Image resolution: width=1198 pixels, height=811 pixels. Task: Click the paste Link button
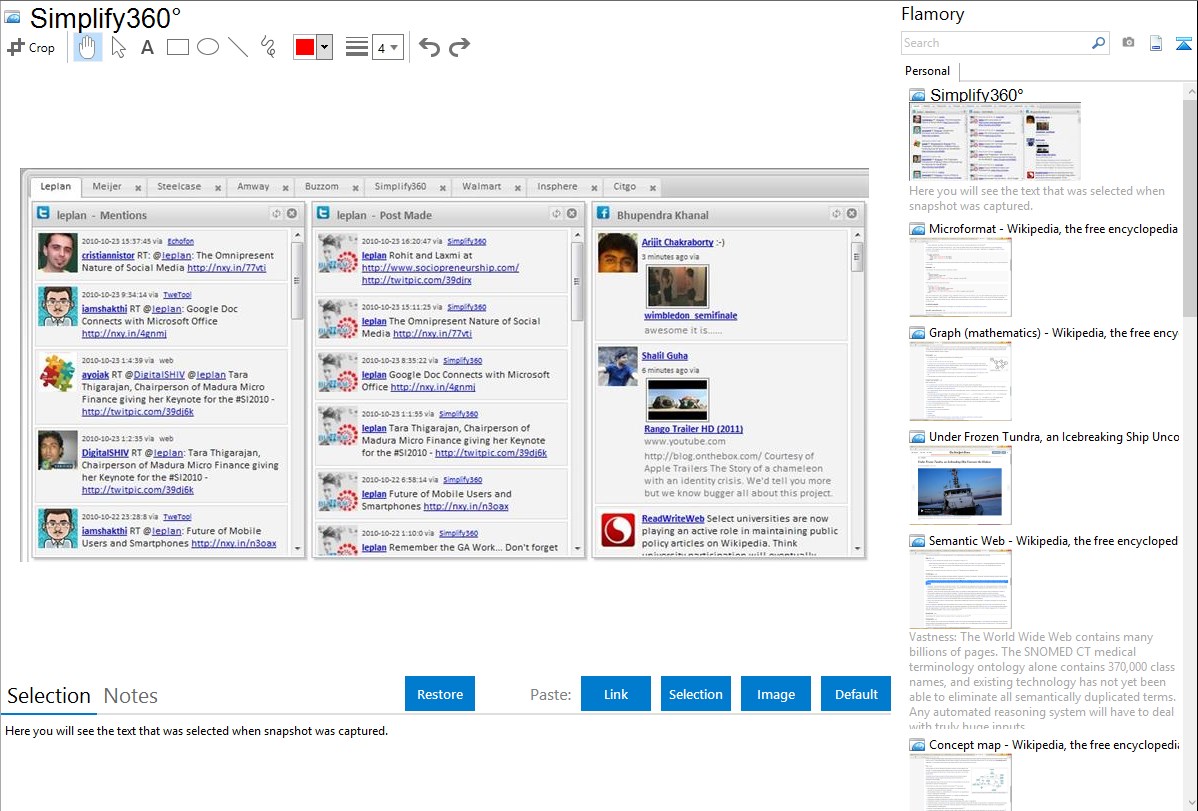tap(616, 694)
